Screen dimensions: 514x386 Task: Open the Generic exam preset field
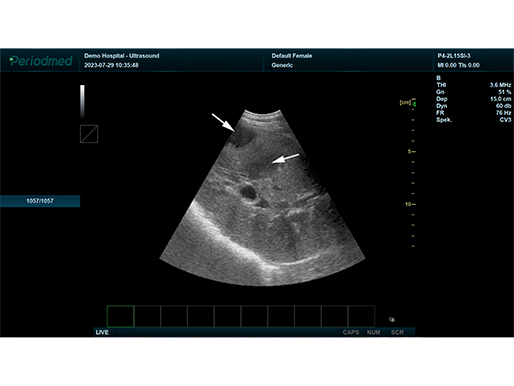(x=282, y=65)
